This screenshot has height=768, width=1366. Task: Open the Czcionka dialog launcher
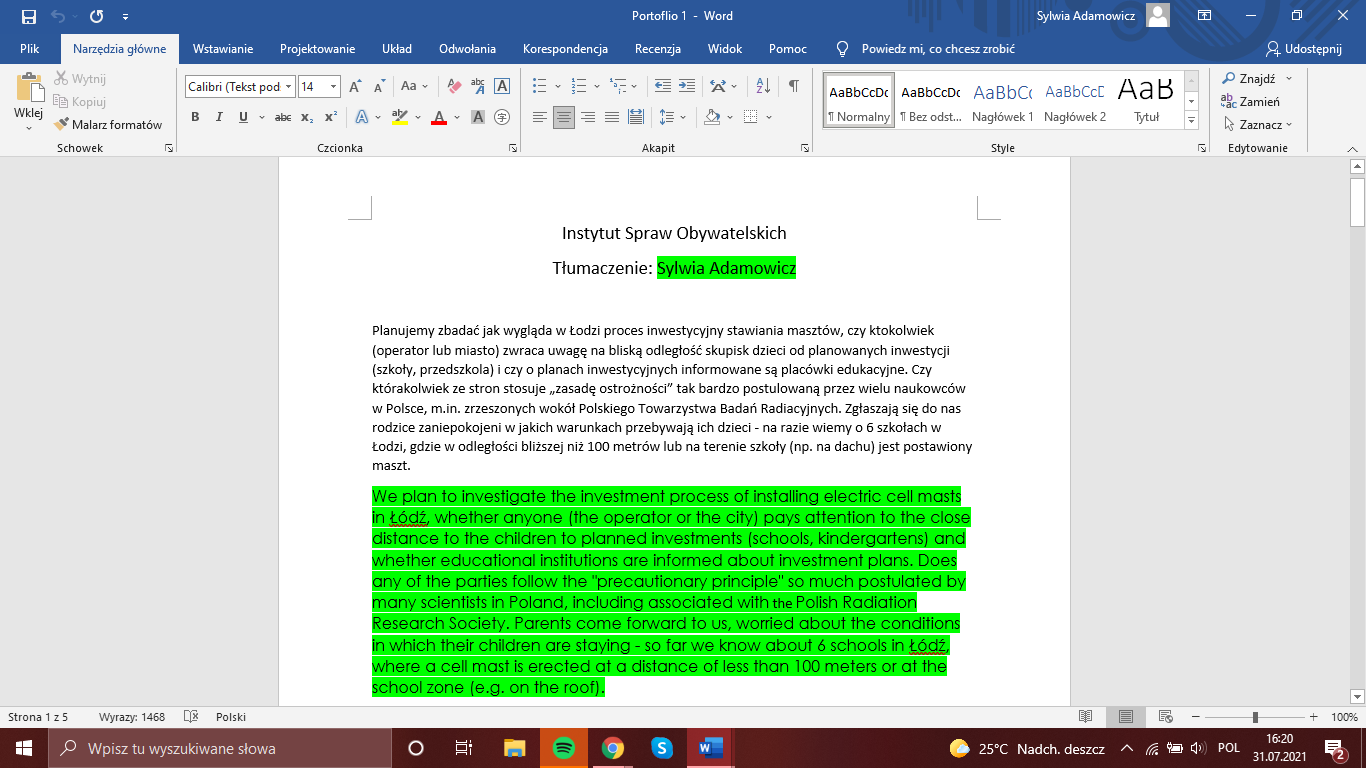coord(513,148)
